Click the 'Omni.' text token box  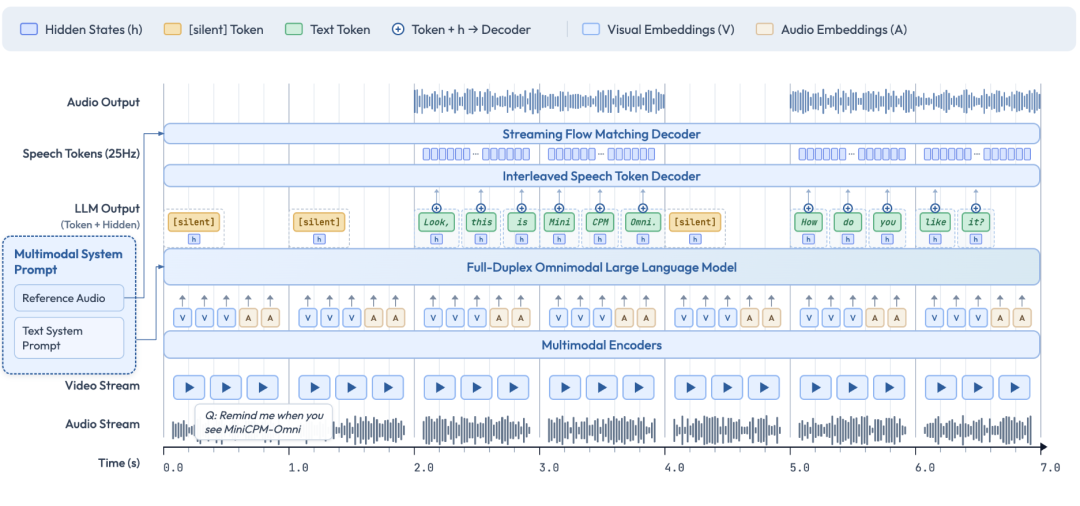coord(642,222)
